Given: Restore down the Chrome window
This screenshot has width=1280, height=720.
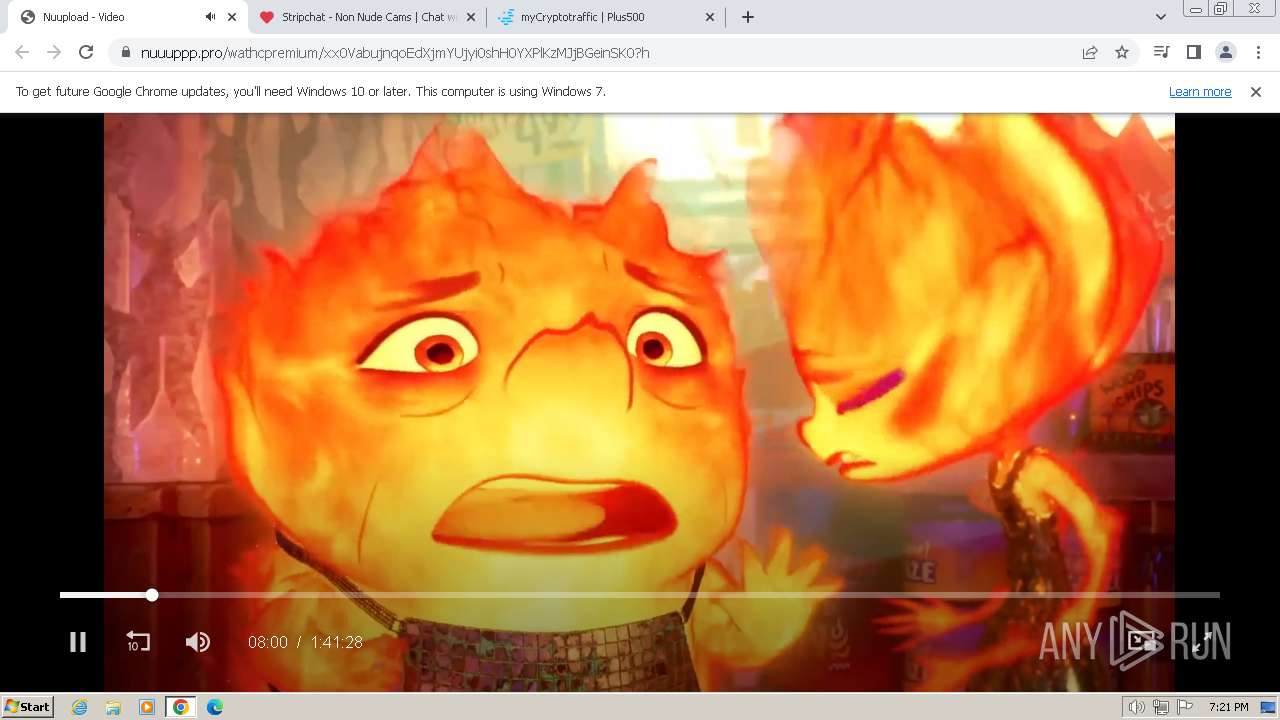Looking at the screenshot, I should (x=1221, y=9).
